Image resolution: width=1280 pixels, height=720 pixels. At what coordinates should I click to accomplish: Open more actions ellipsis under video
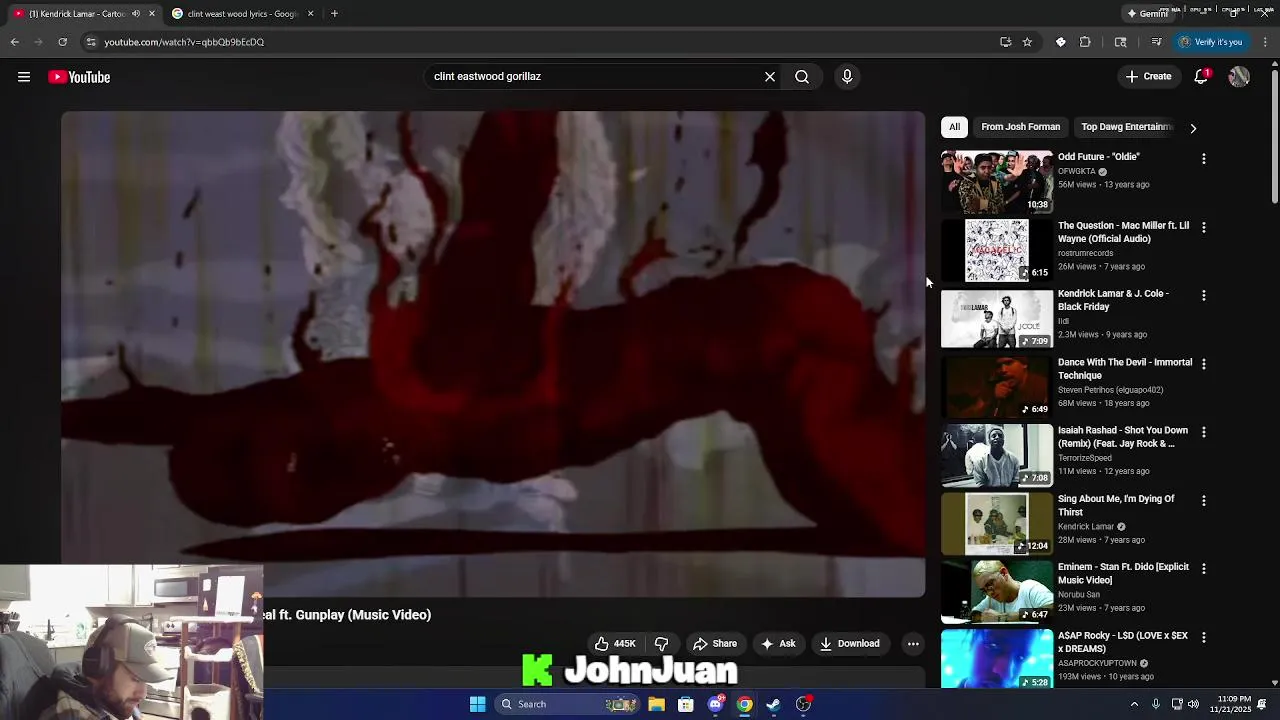[x=913, y=644]
